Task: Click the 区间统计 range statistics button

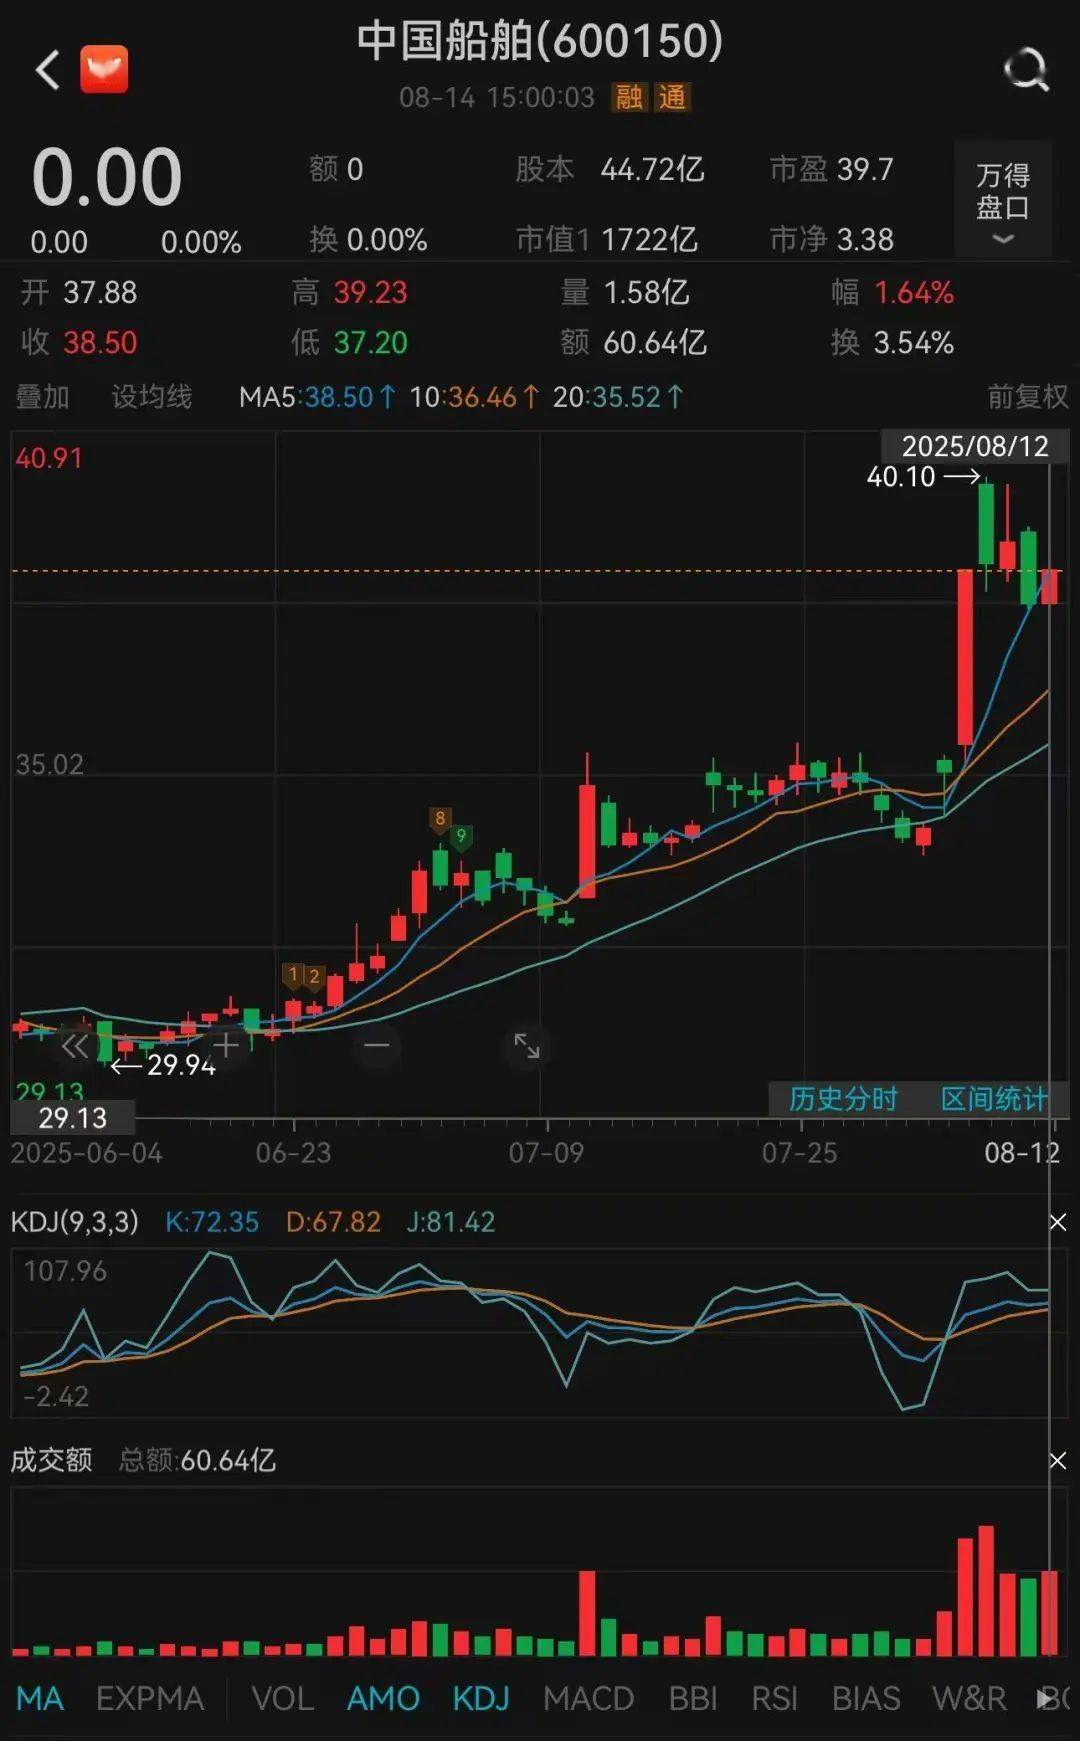Action: click(x=993, y=1099)
